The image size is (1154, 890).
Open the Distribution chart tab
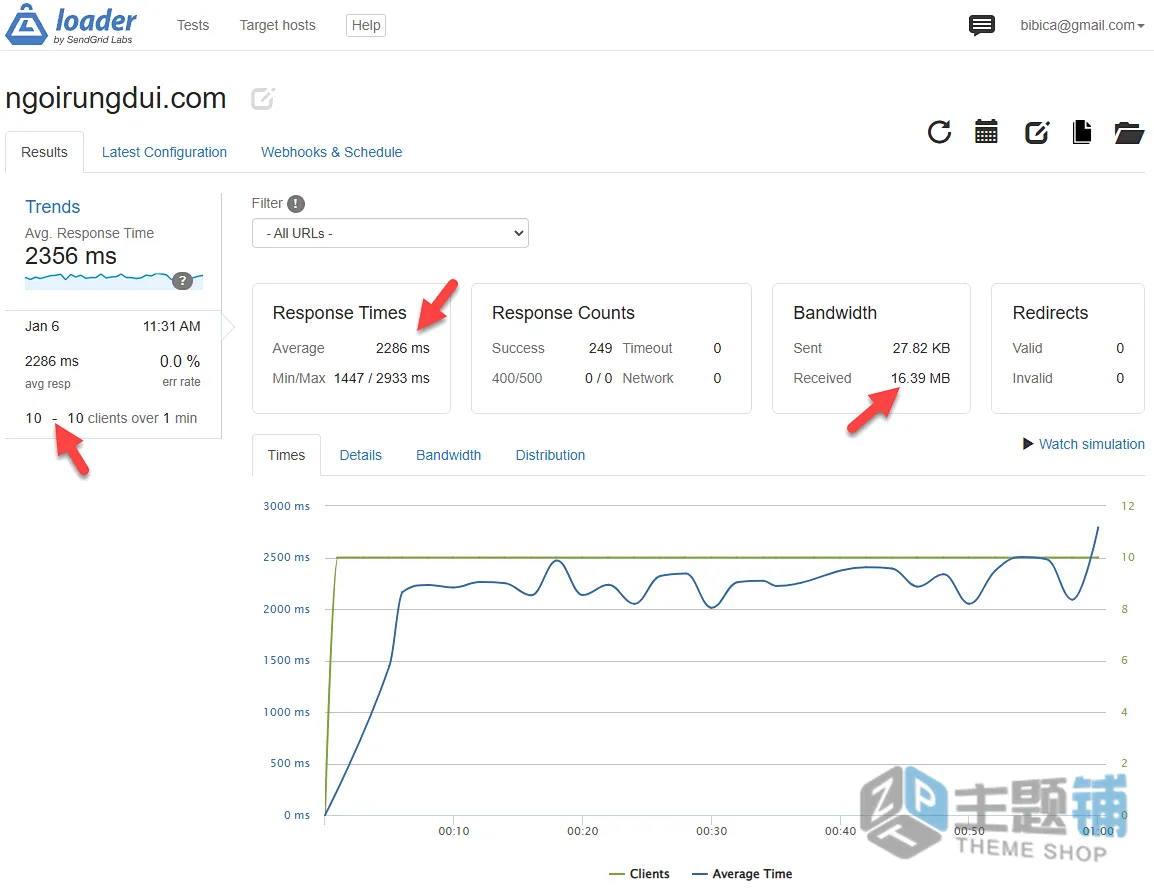click(x=550, y=455)
